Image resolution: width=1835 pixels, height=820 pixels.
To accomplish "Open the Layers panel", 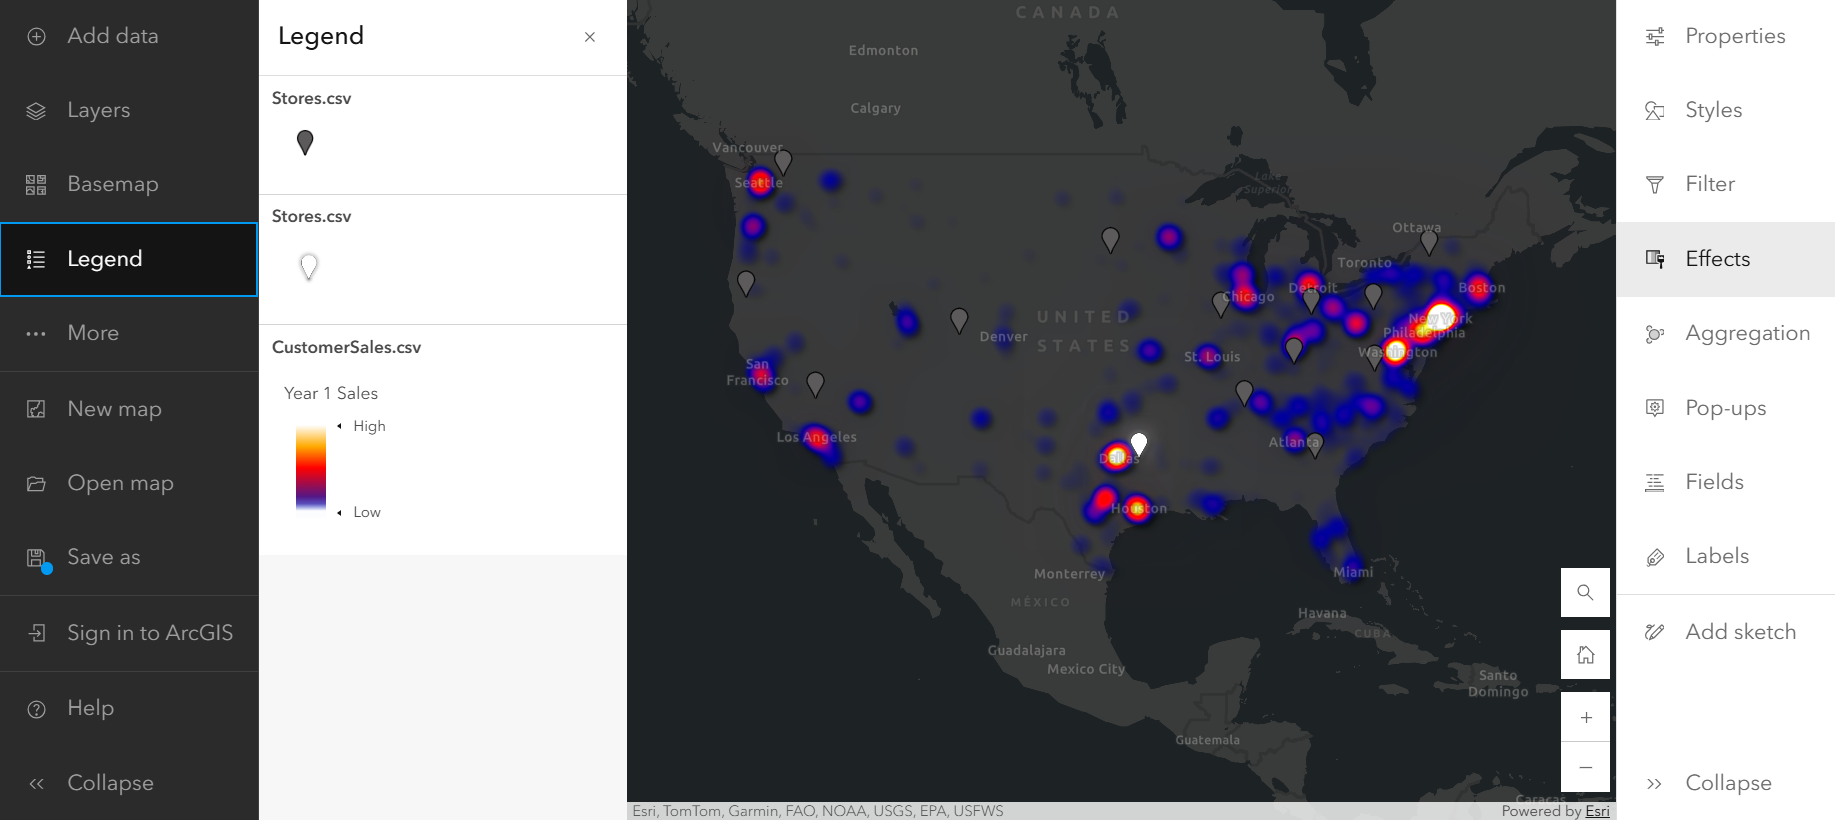I will pos(129,110).
